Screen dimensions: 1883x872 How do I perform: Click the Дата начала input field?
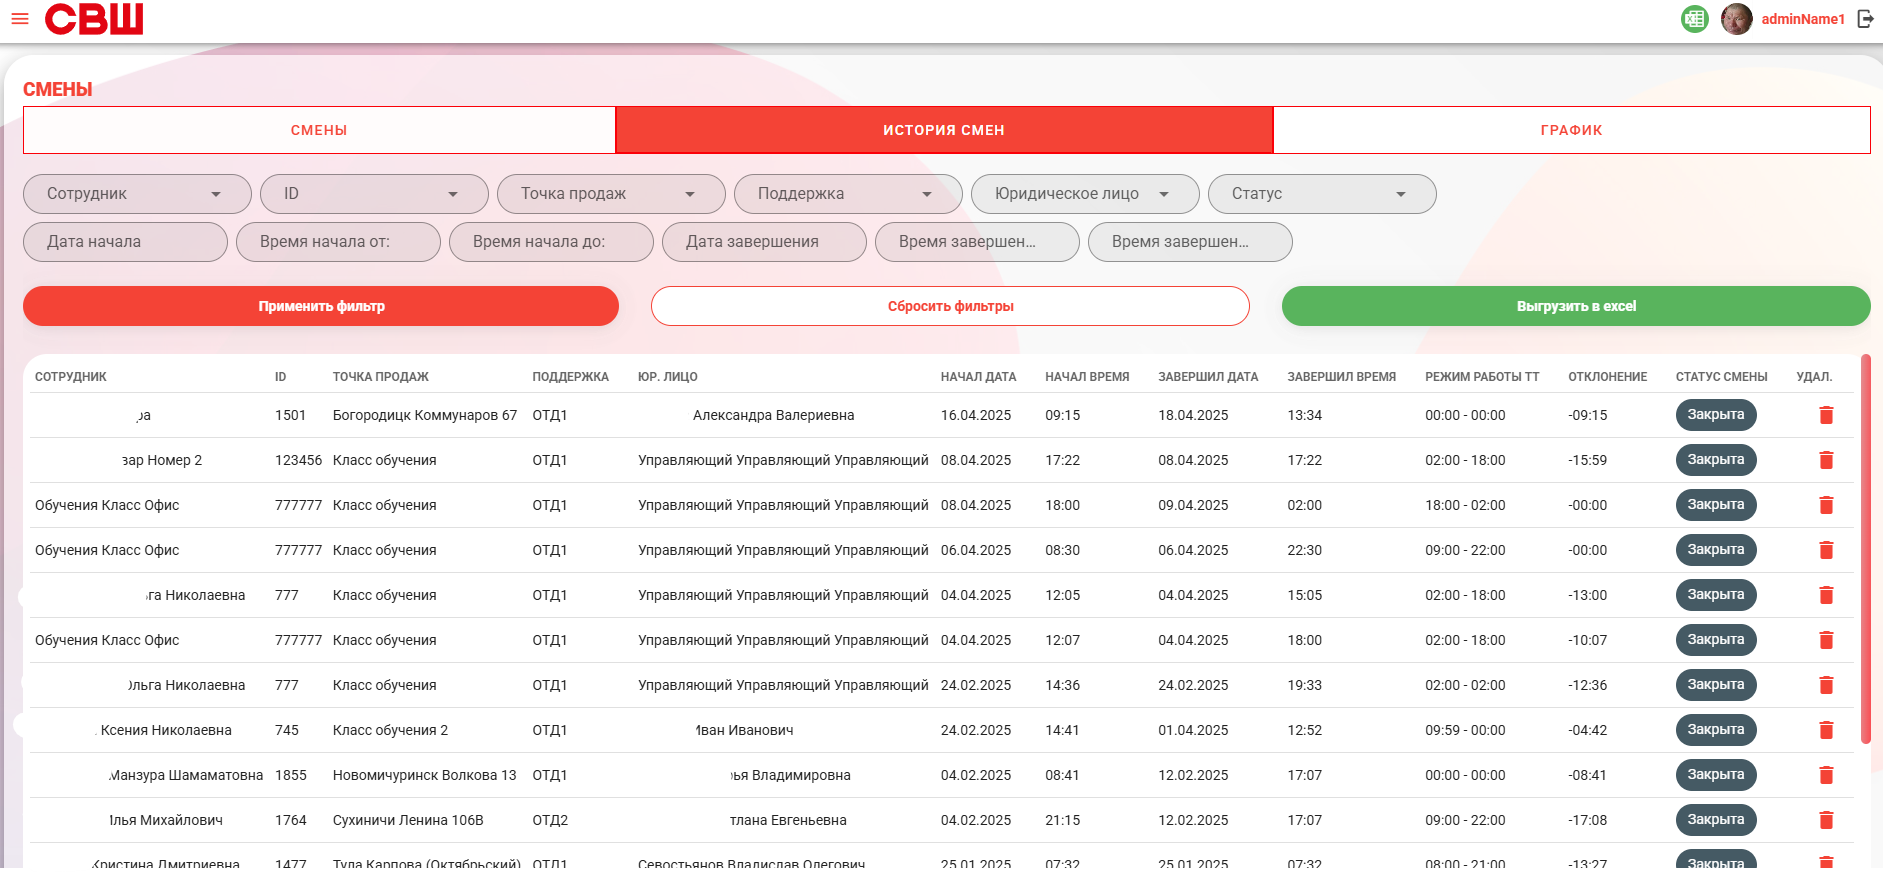click(x=125, y=242)
